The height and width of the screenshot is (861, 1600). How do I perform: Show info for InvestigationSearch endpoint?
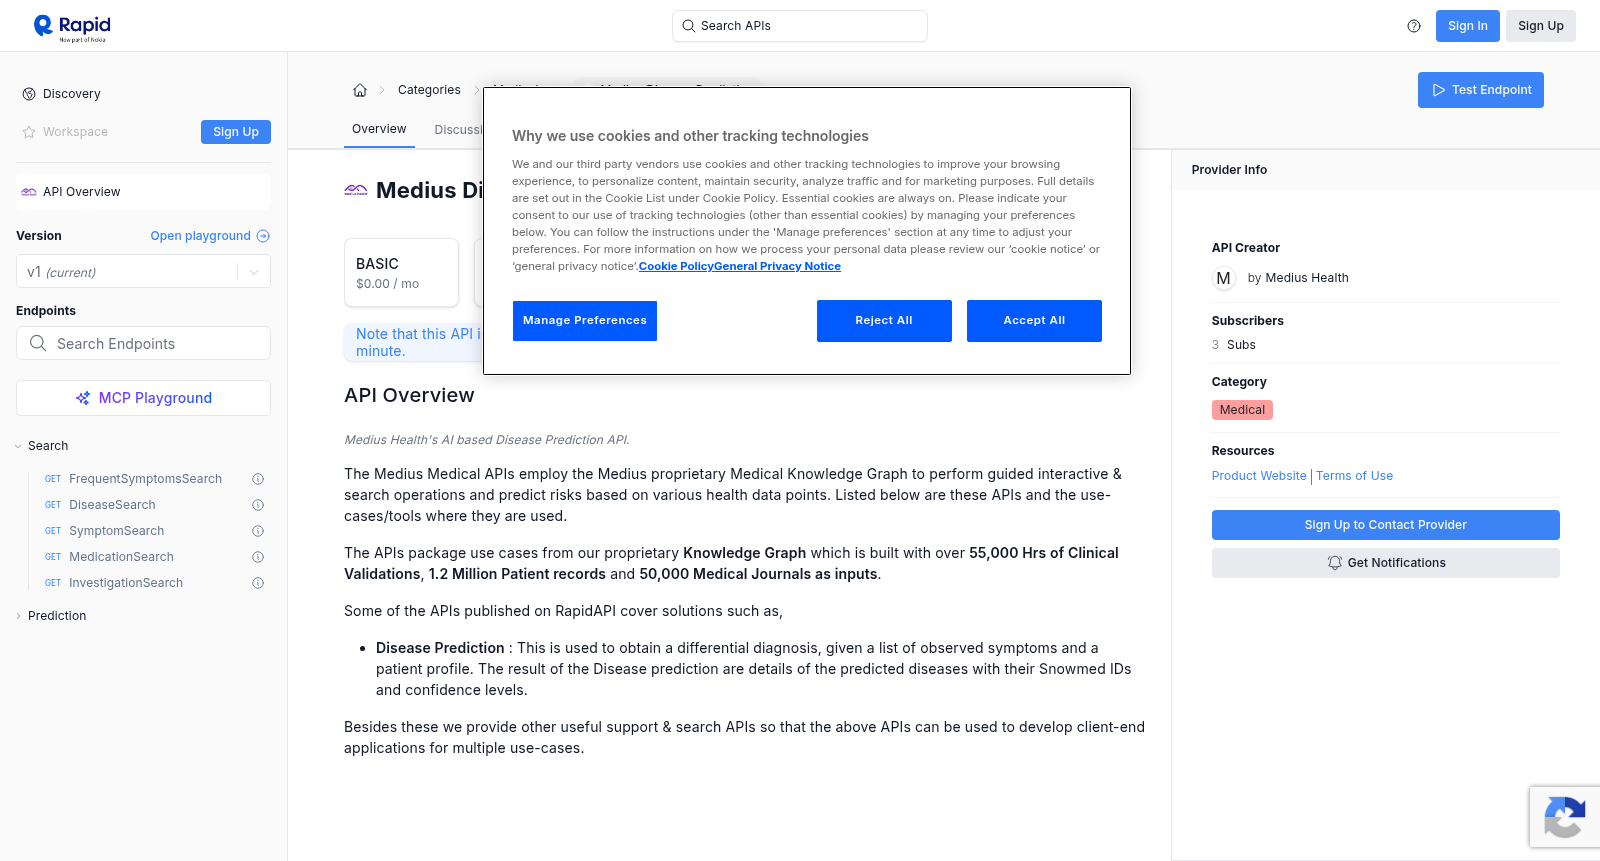pyautogui.click(x=258, y=583)
